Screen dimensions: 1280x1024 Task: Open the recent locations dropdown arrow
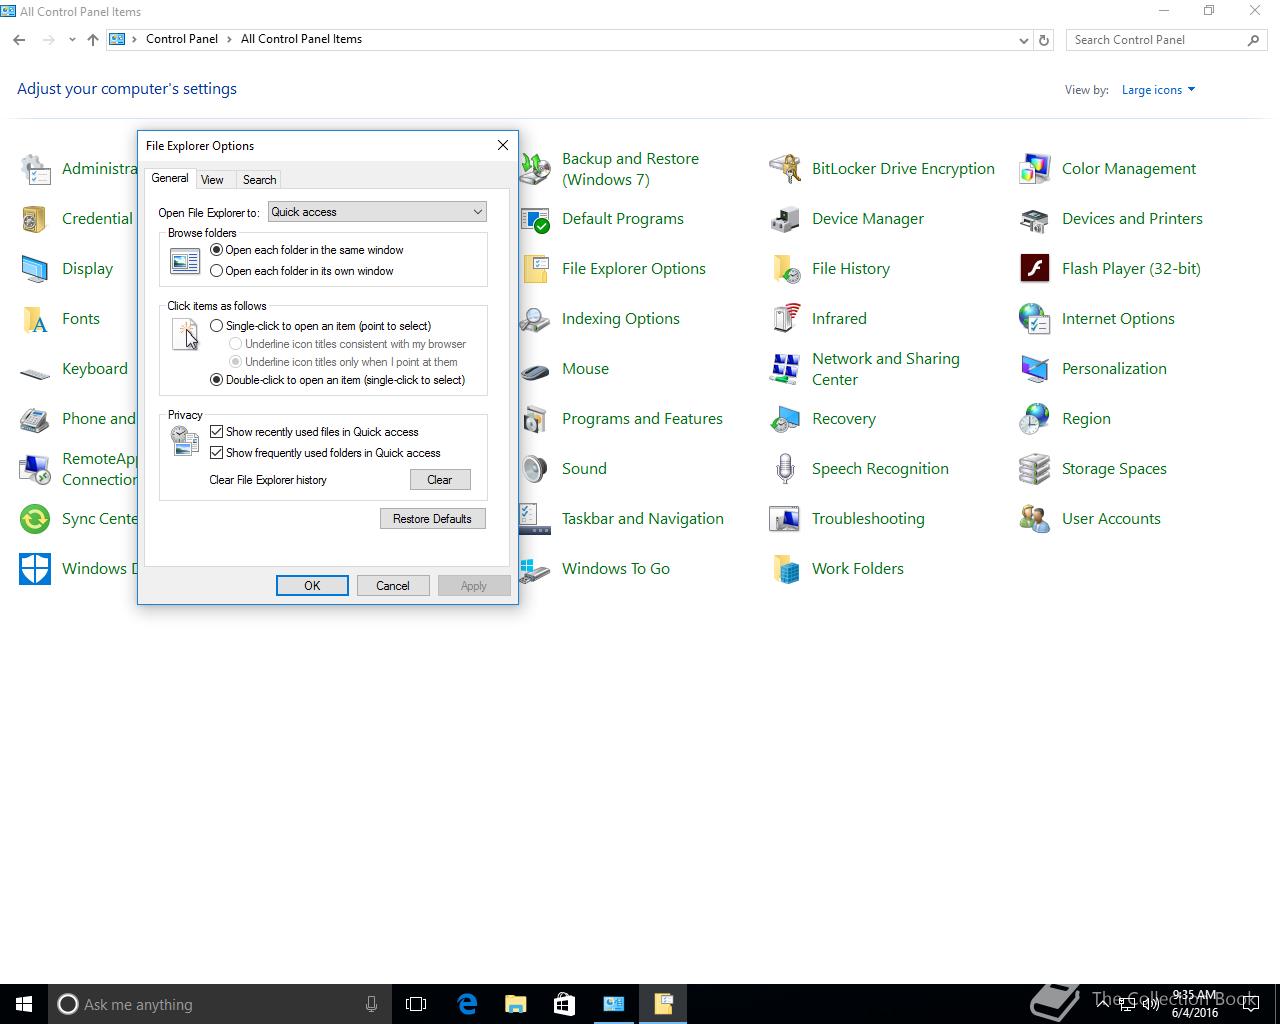(72, 40)
